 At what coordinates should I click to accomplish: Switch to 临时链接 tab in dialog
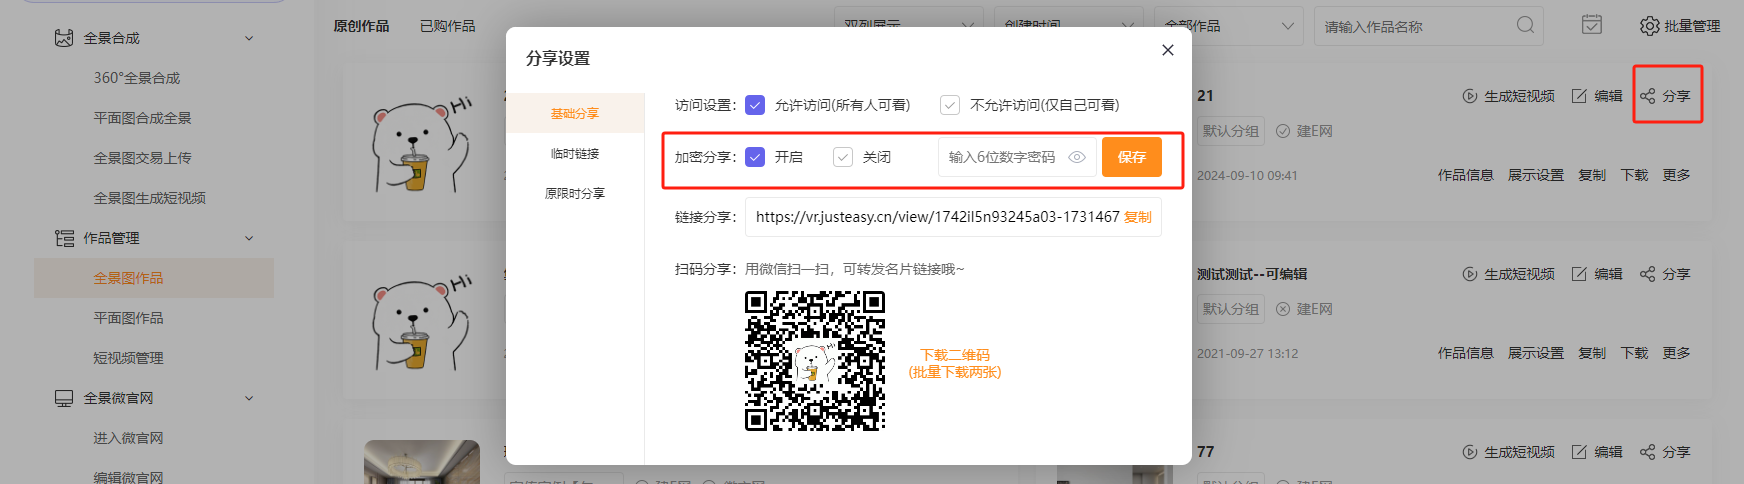tap(575, 154)
